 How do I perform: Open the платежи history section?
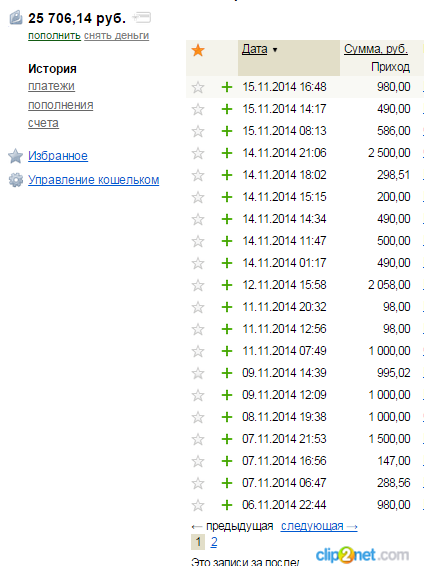(x=51, y=86)
